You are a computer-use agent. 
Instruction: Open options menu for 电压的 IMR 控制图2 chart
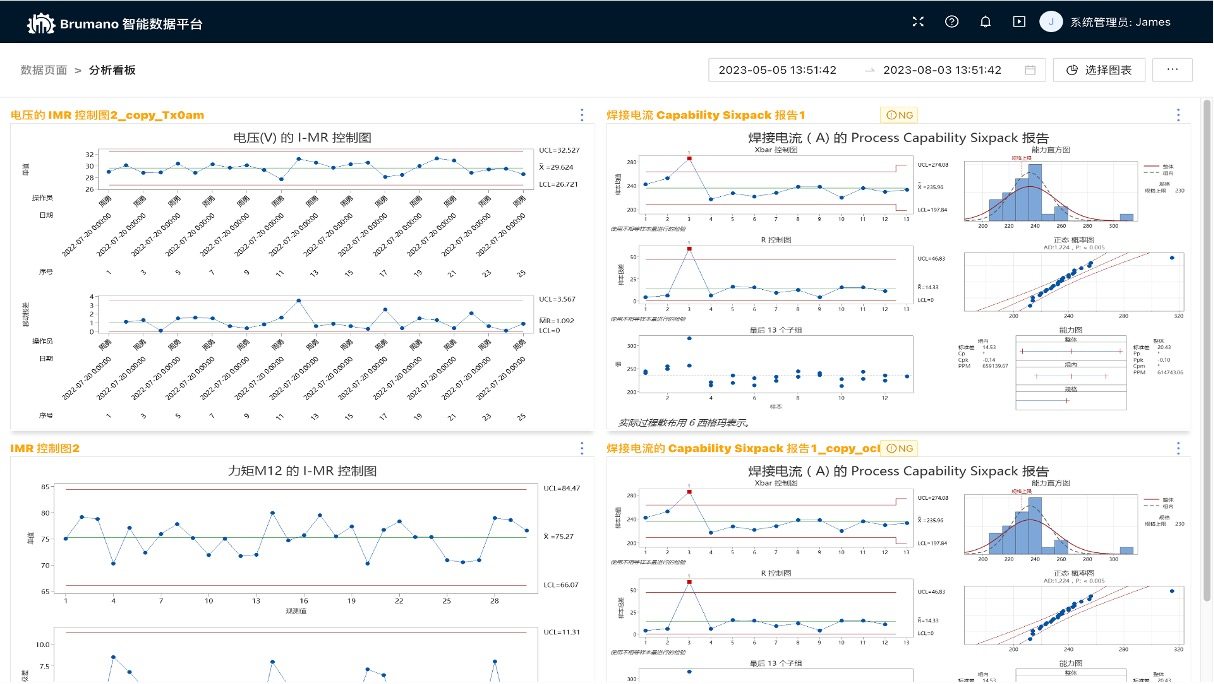pyautogui.click(x=582, y=115)
